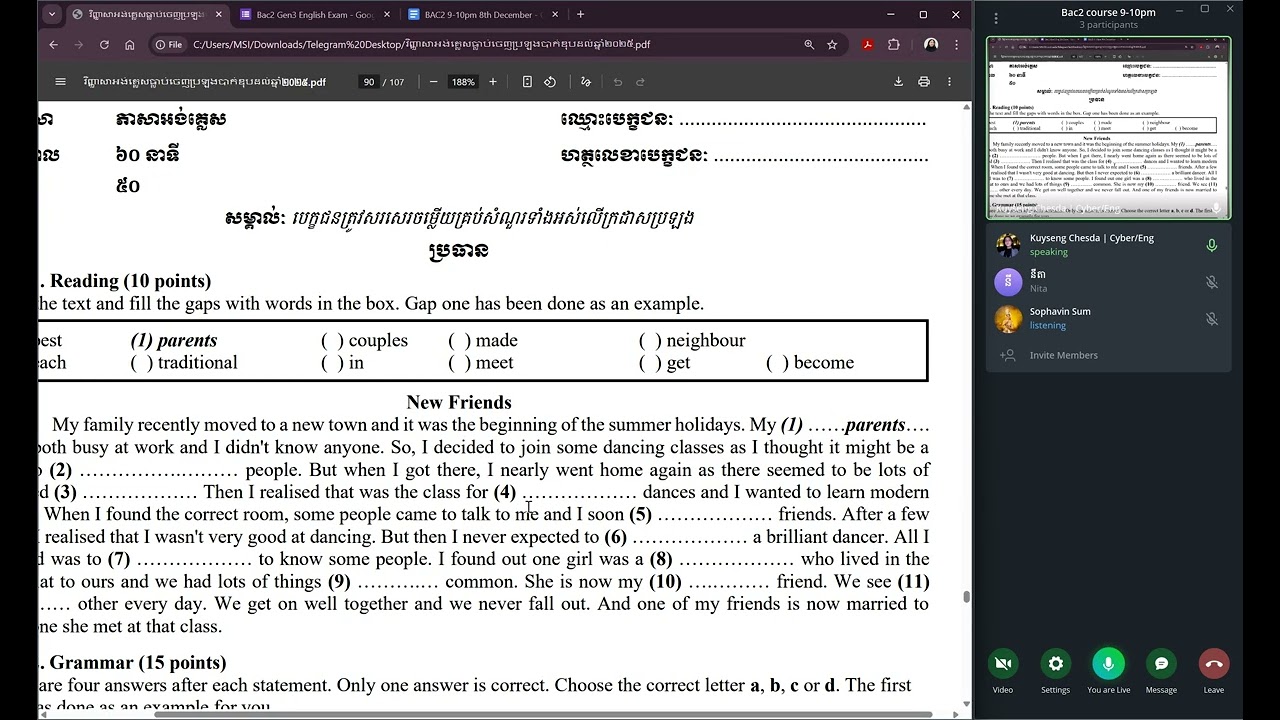Viewport: 1280px width, 720px height.
Task: Open the browser home page
Action: click(130, 45)
